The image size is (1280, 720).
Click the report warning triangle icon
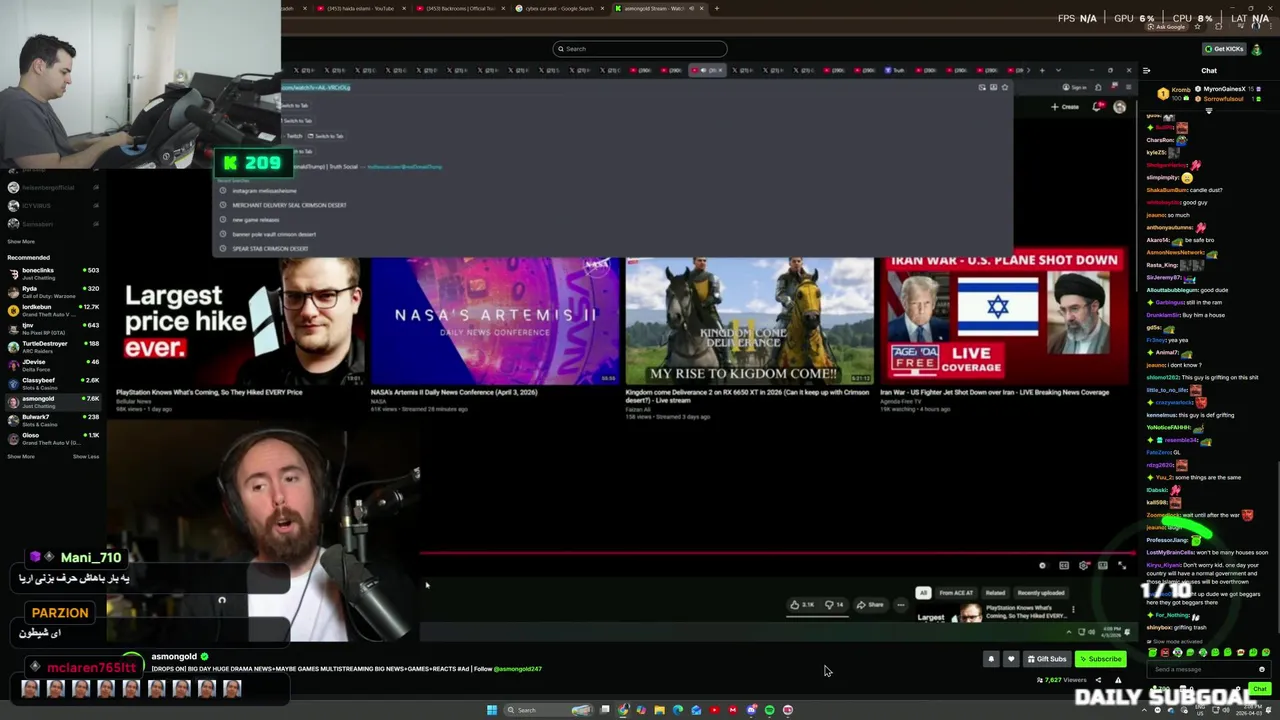(x=1118, y=680)
